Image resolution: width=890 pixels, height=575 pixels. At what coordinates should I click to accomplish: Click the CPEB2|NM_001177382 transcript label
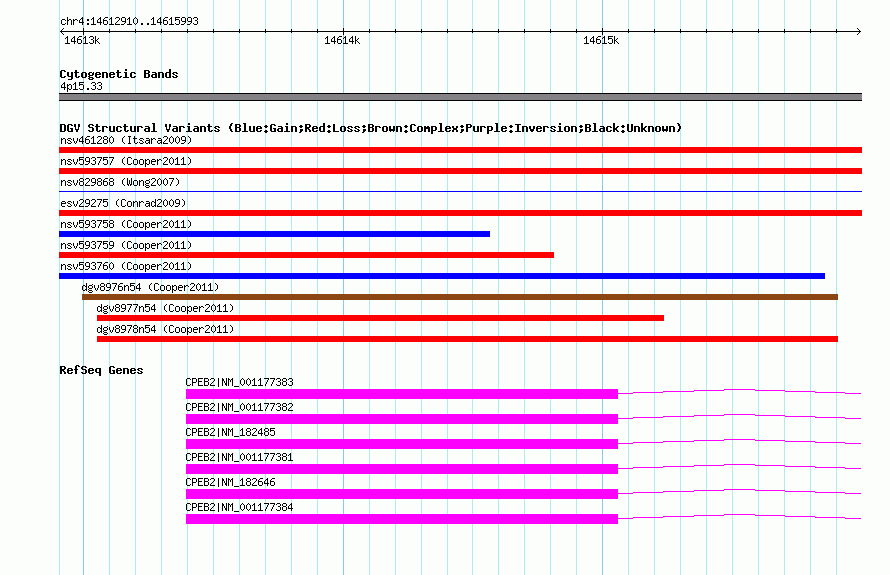(x=240, y=408)
